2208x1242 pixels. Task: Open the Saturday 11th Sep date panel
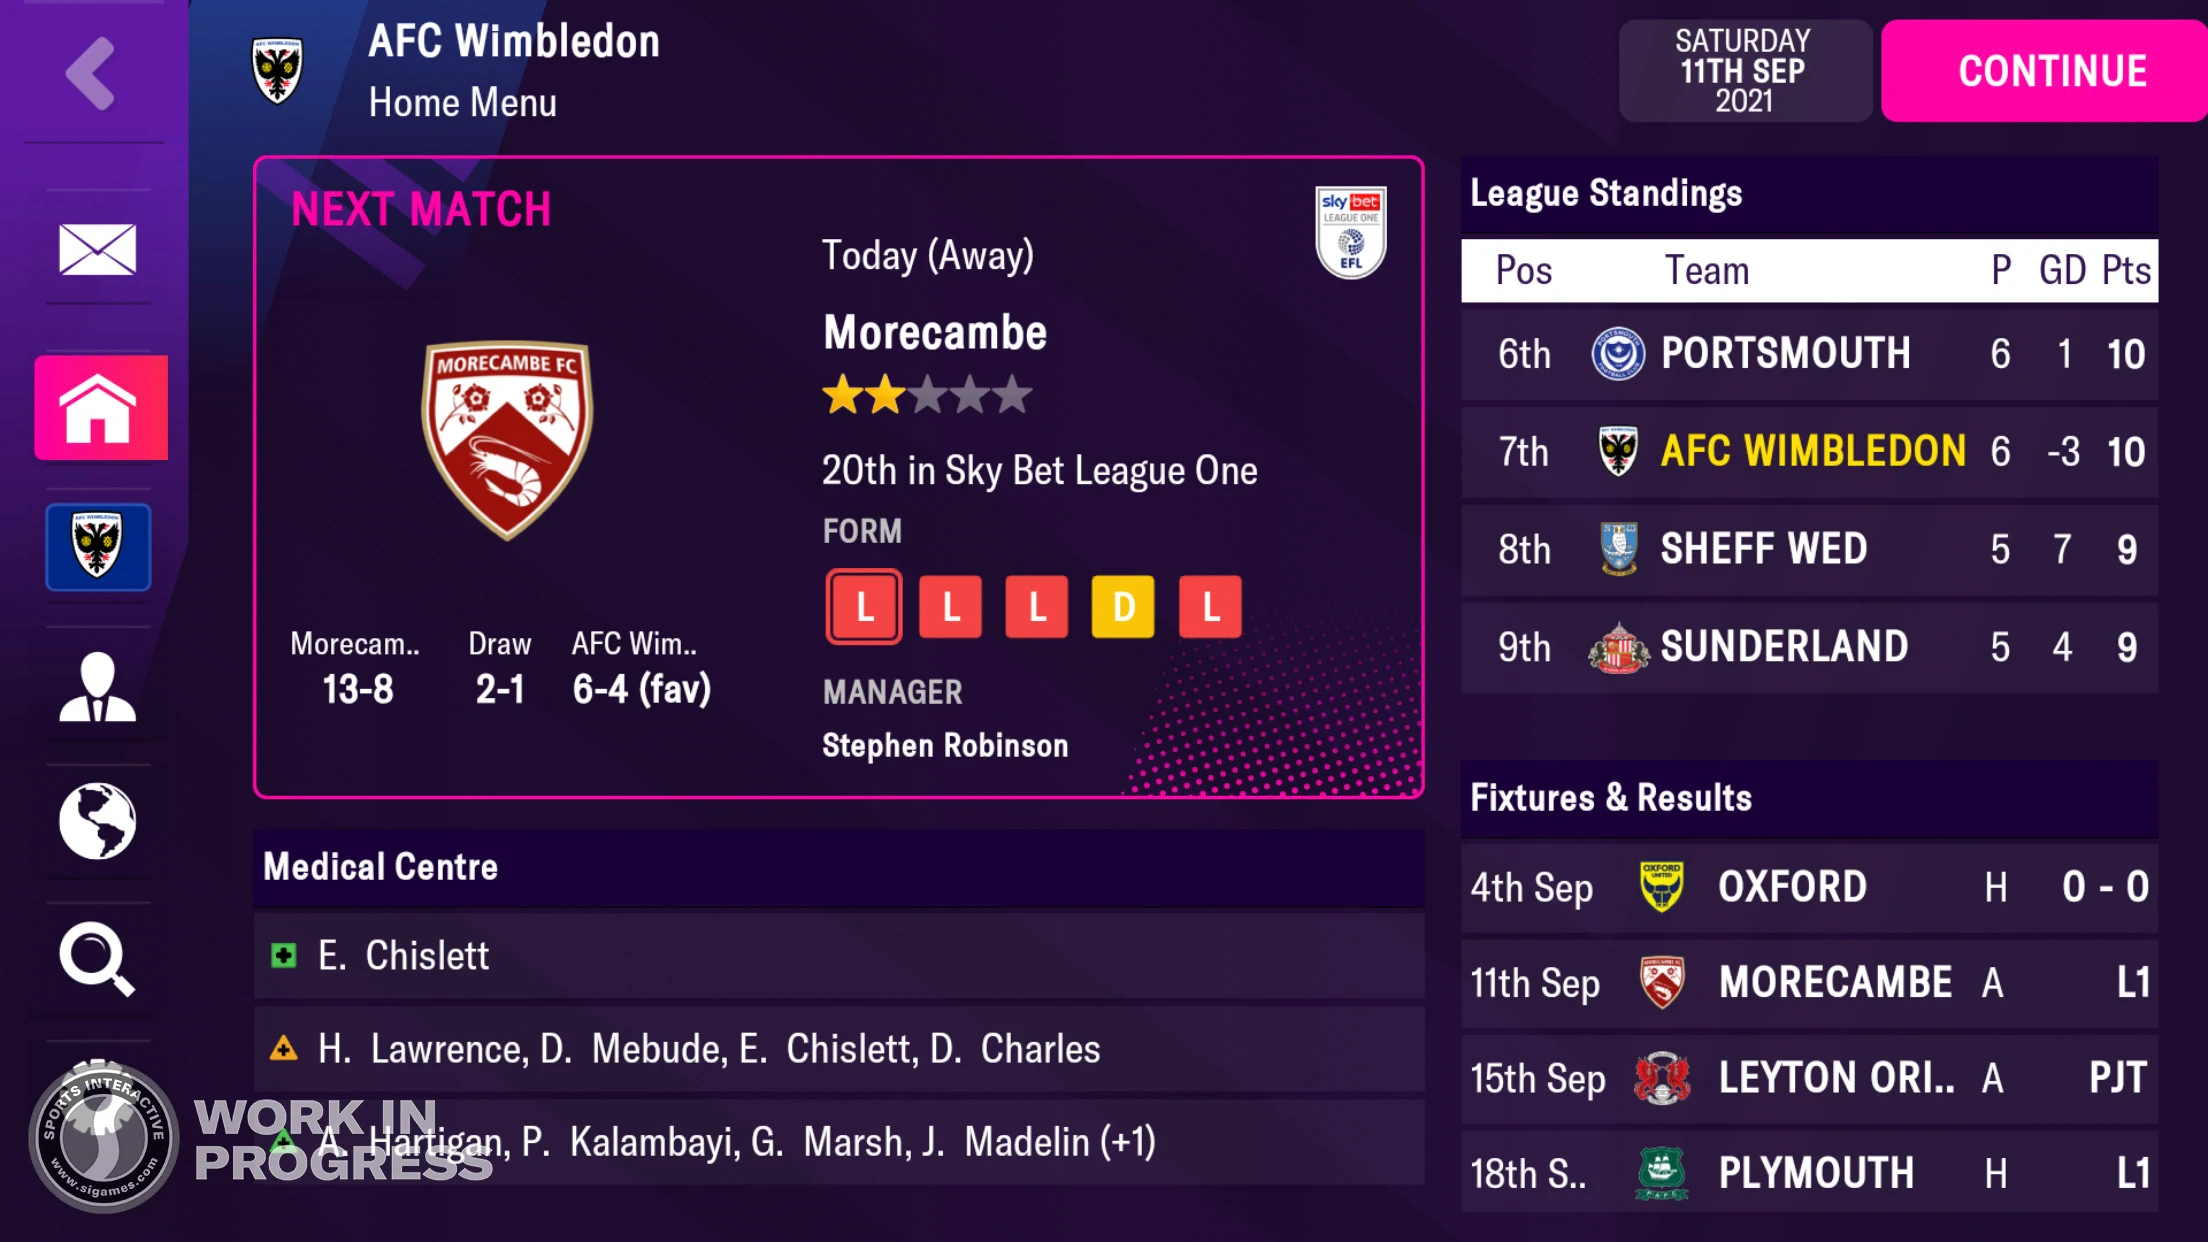tap(1744, 71)
